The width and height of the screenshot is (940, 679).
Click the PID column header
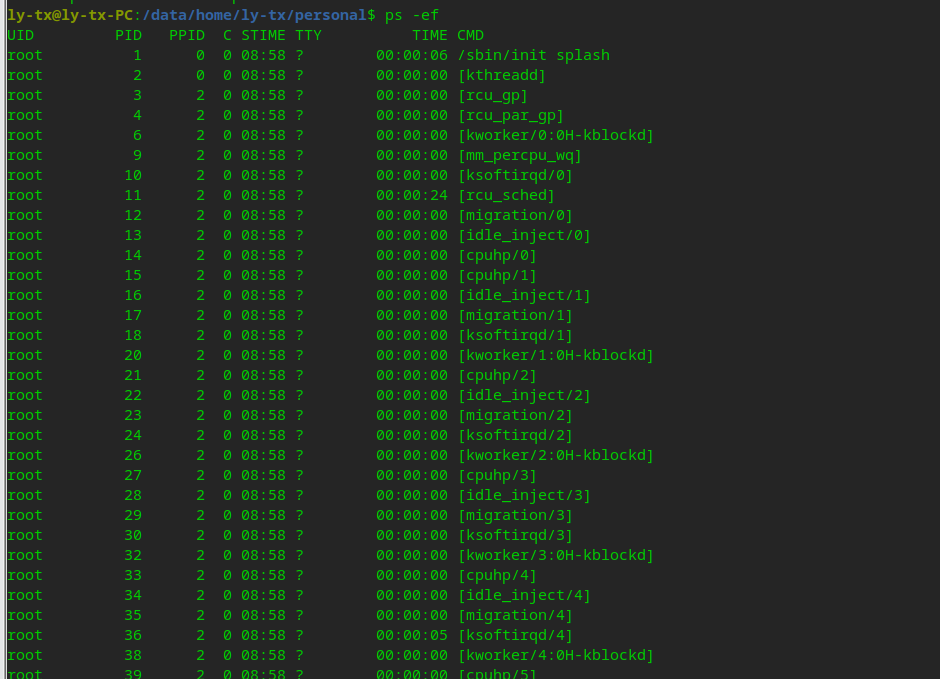(128, 35)
